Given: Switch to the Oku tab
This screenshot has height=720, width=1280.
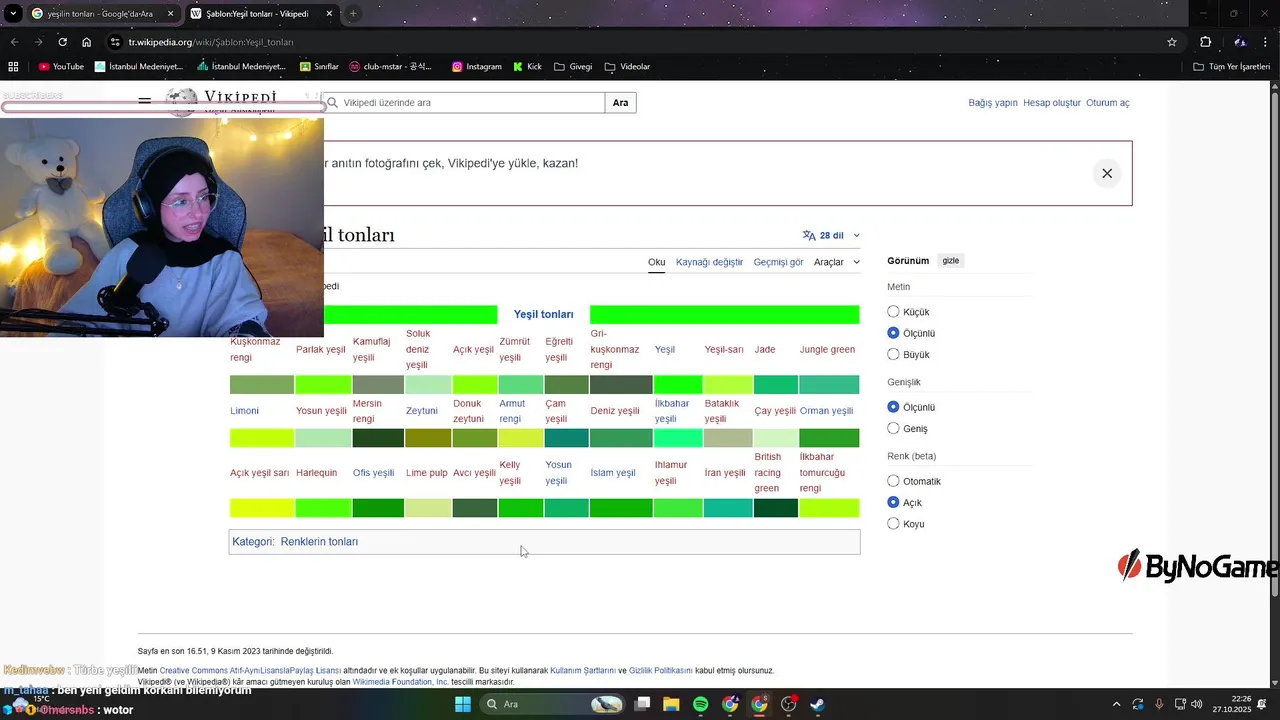Looking at the screenshot, I should point(656,262).
